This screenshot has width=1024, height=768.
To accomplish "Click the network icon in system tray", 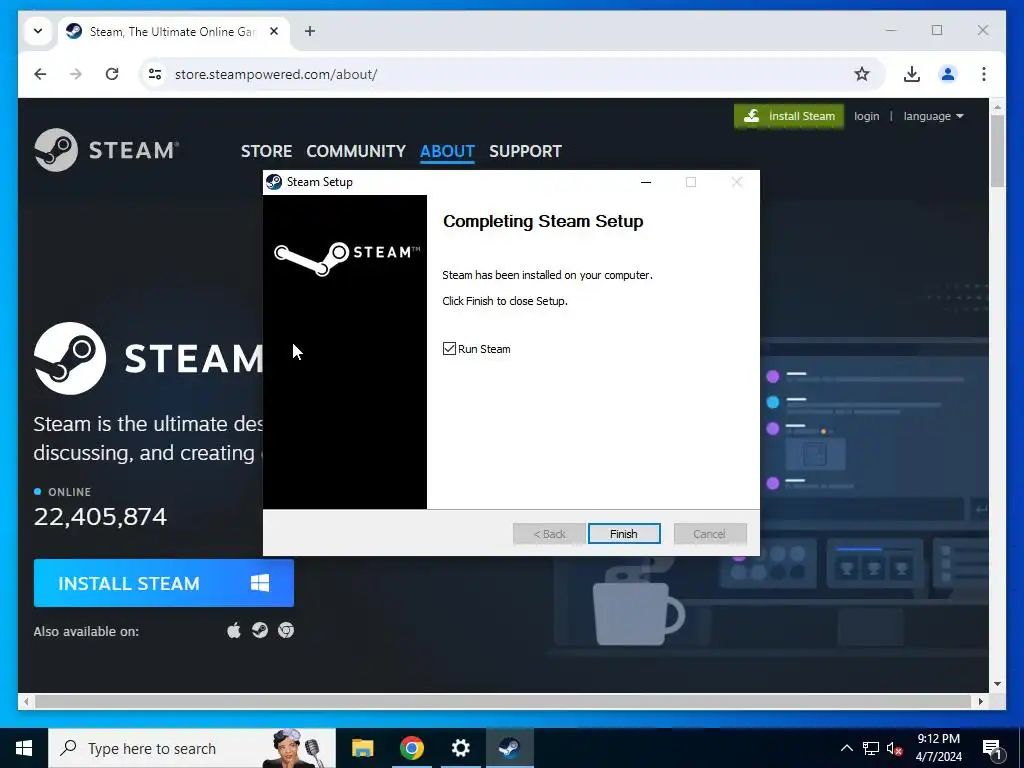I will 871,748.
